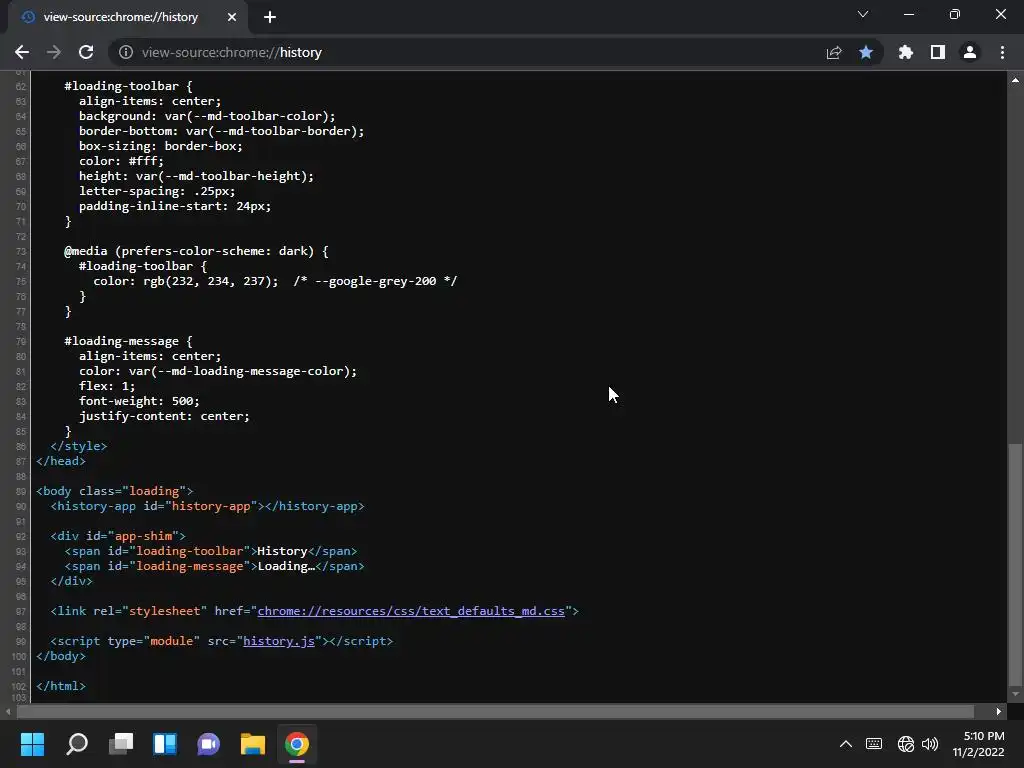The width and height of the screenshot is (1024, 768).
Task: Open Chrome three-dot menu
Action: [1002, 52]
